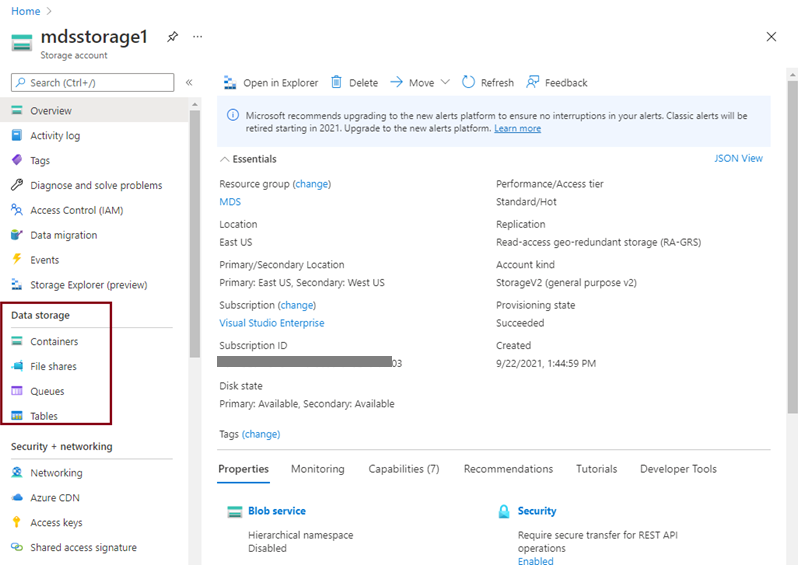798x565 pixels.
Task: Collapse the sidebar with double chevron
Action: pos(189,82)
